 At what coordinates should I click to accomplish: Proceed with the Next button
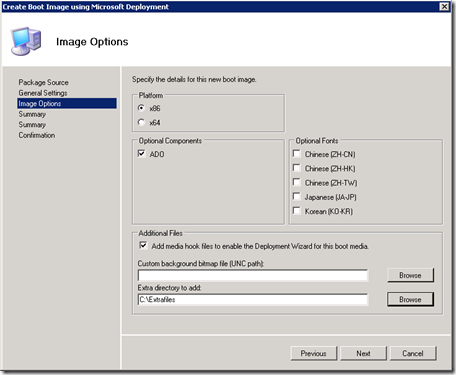363,353
